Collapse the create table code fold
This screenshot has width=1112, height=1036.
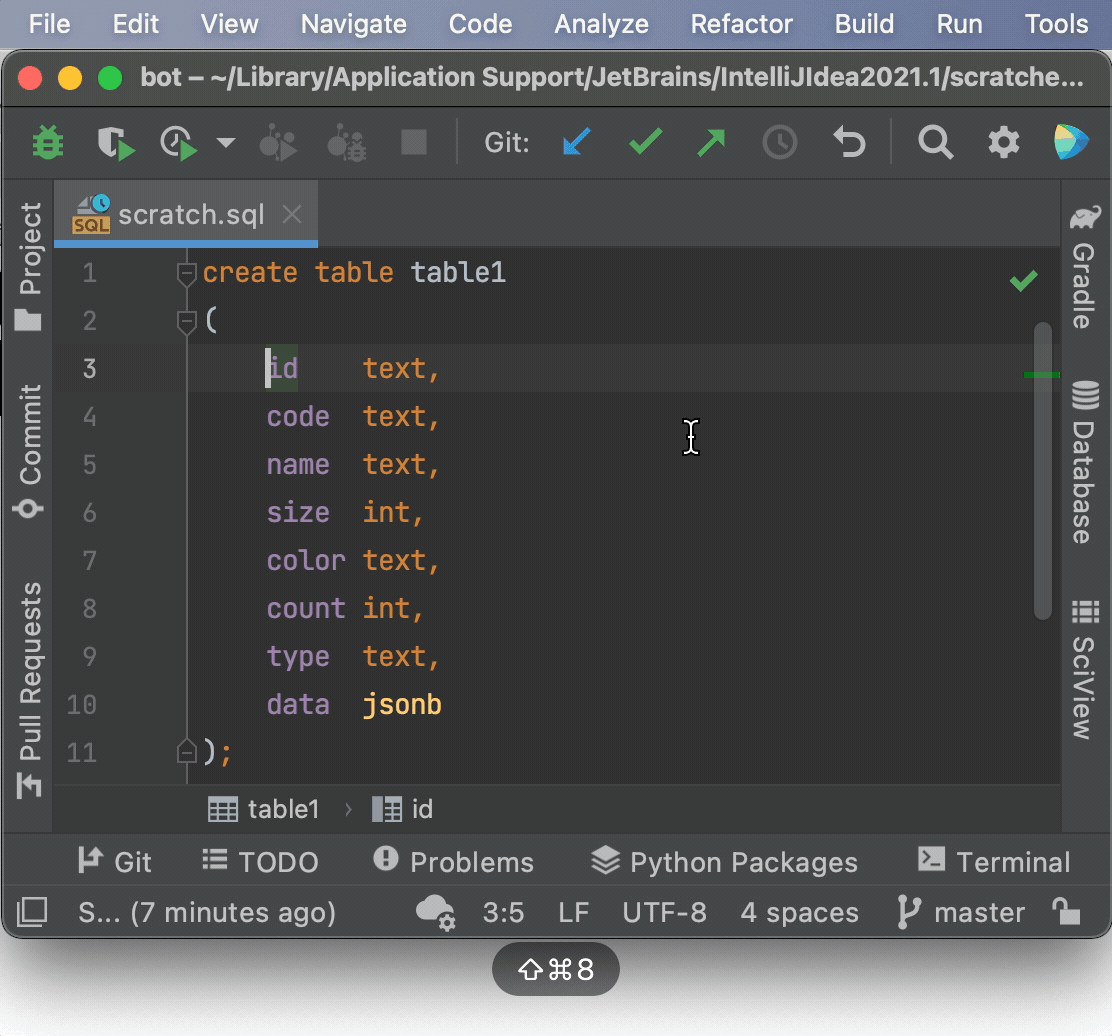point(186,272)
